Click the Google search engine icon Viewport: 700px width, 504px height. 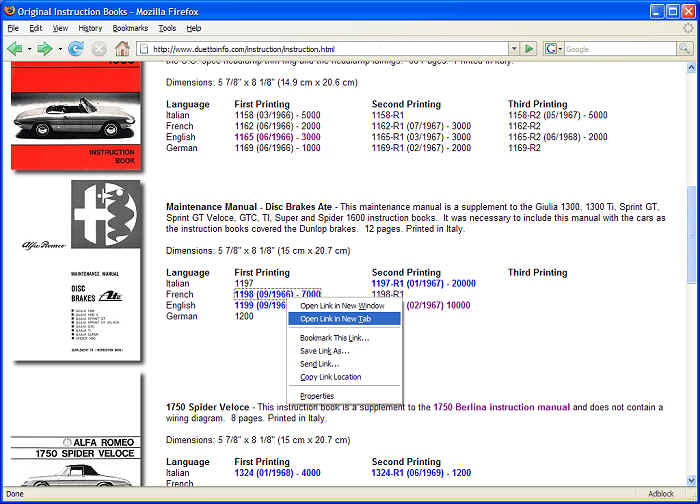pos(551,48)
